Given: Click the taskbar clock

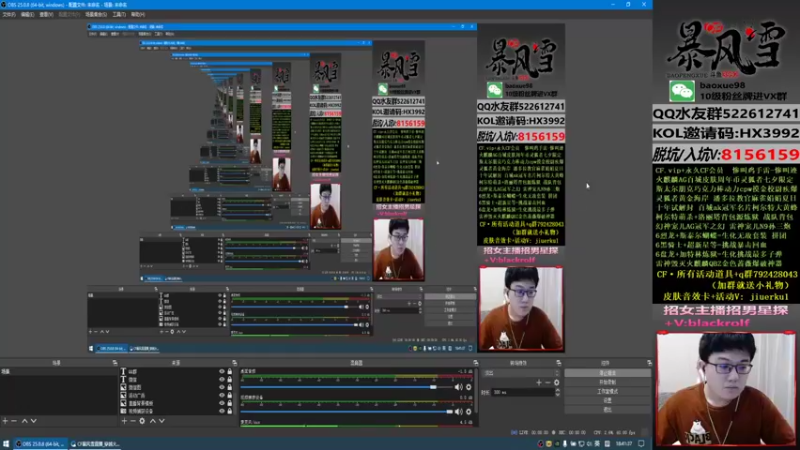Looking at the screenshot, I should 623,444.
